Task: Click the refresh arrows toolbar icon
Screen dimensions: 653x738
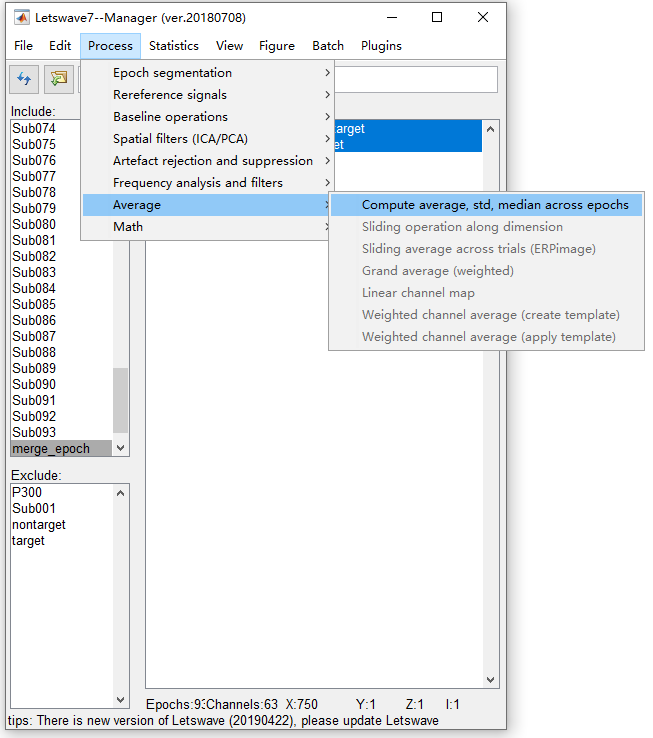Action: pyautogui.click(x=24, y=79)
